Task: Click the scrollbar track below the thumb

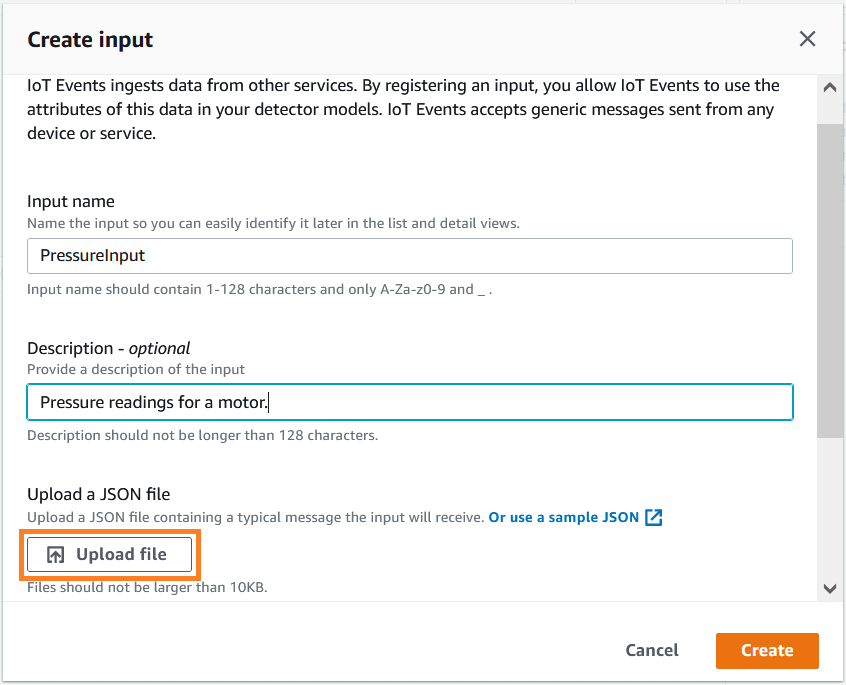Action: (x=829, y=510)
